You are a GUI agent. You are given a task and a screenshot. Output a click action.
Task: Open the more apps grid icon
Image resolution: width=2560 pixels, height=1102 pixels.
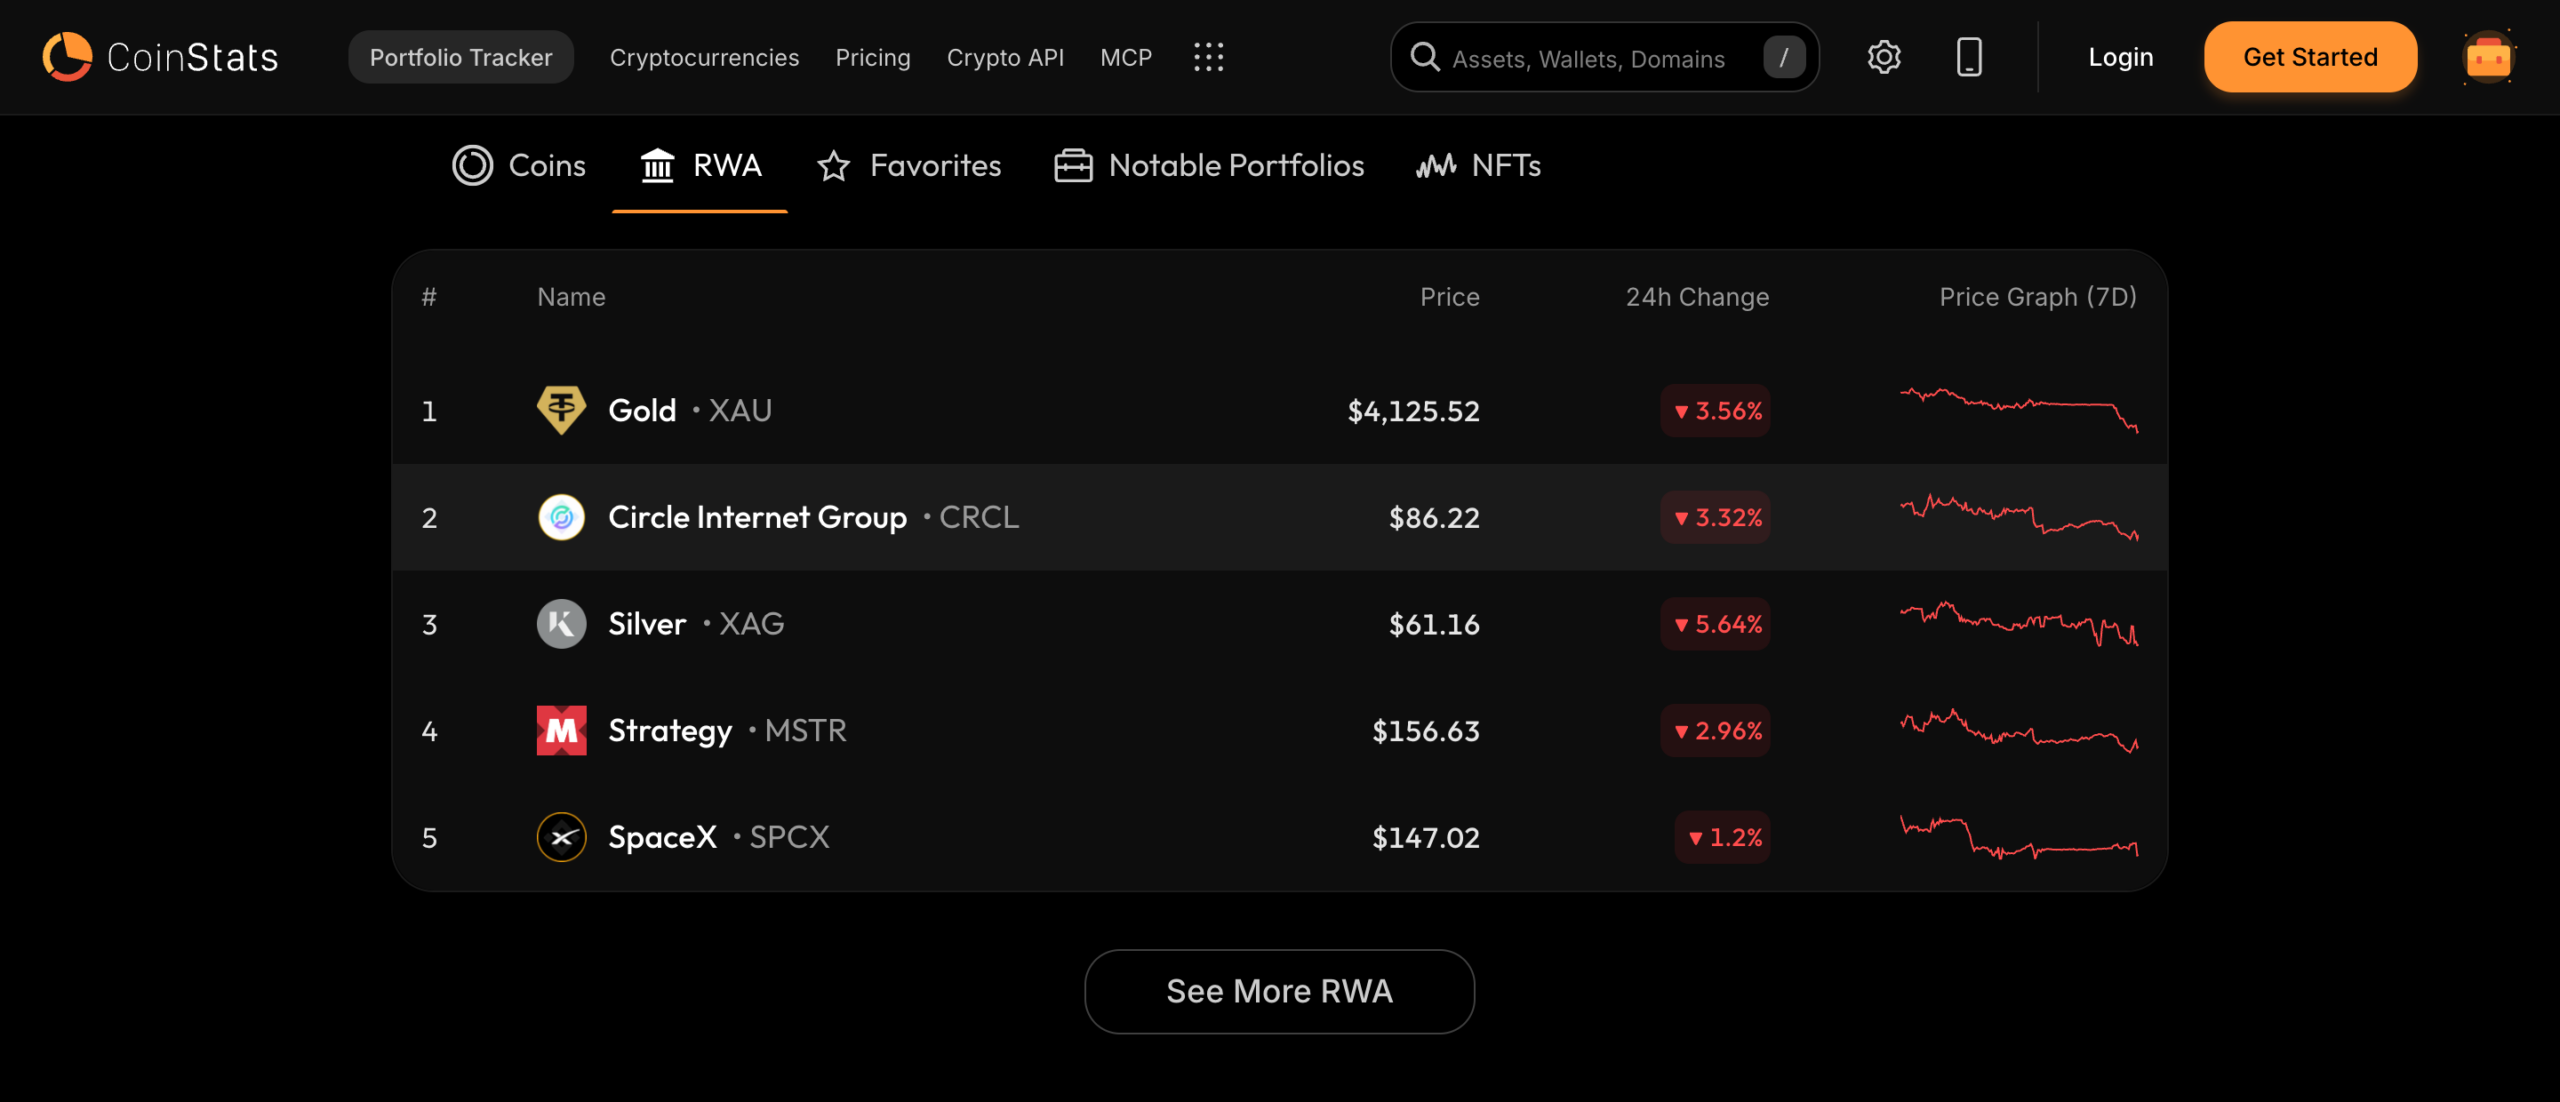(x=1208, y=57)
